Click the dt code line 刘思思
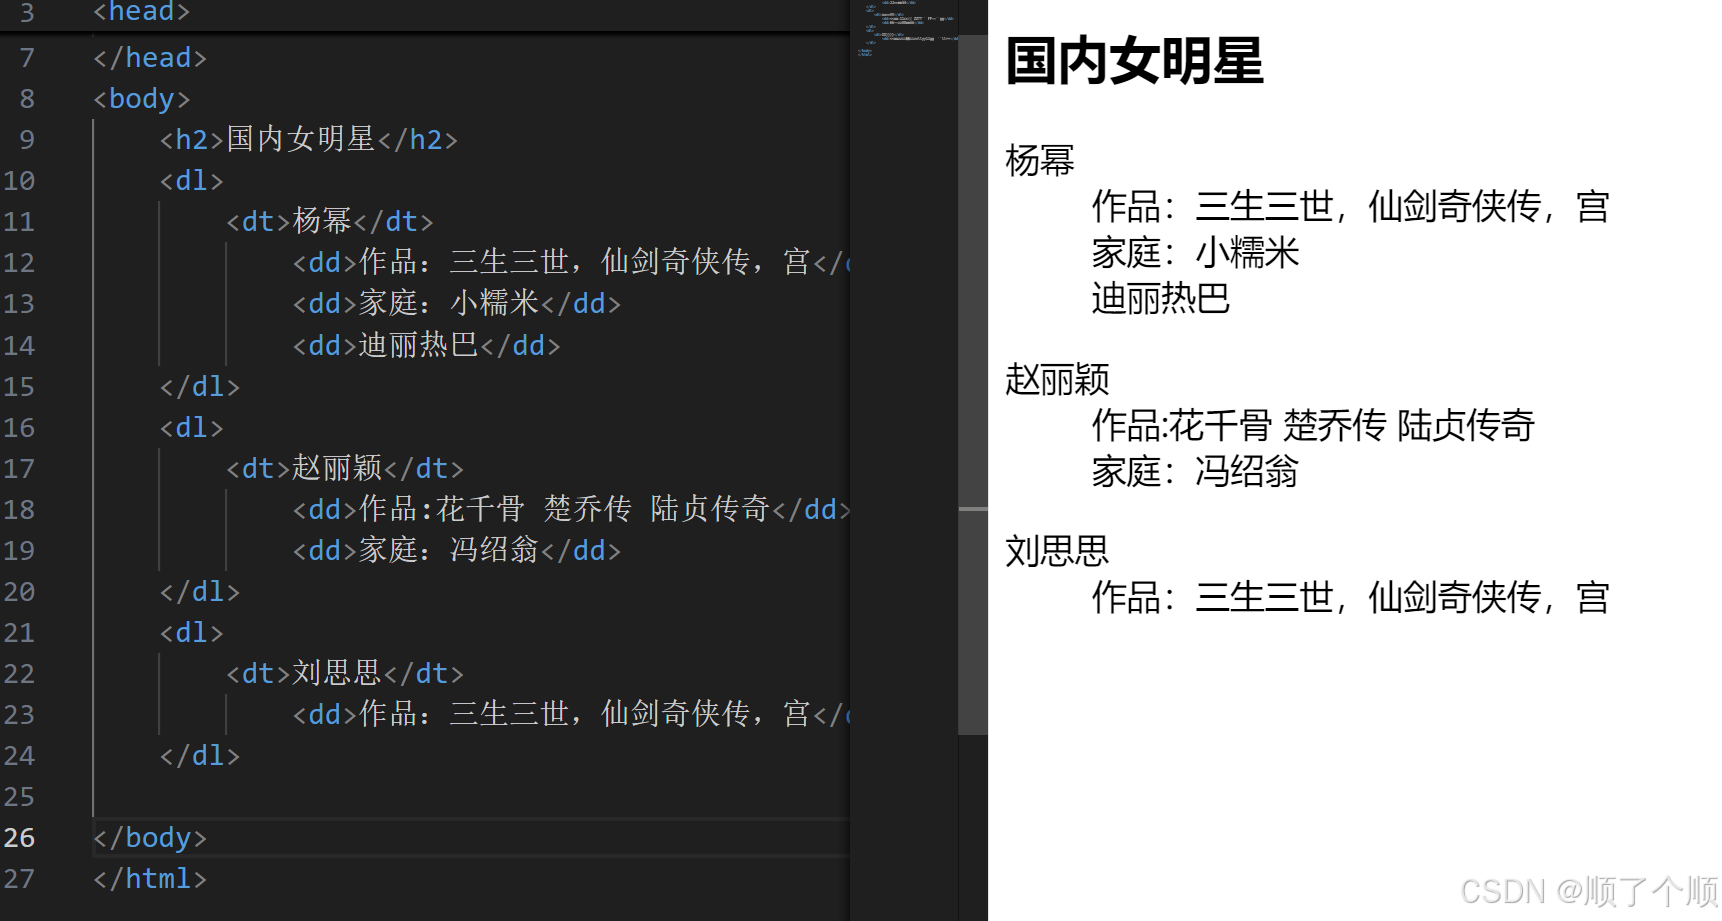This screenshot has height=921, width=1722. [x=345, y=674]
